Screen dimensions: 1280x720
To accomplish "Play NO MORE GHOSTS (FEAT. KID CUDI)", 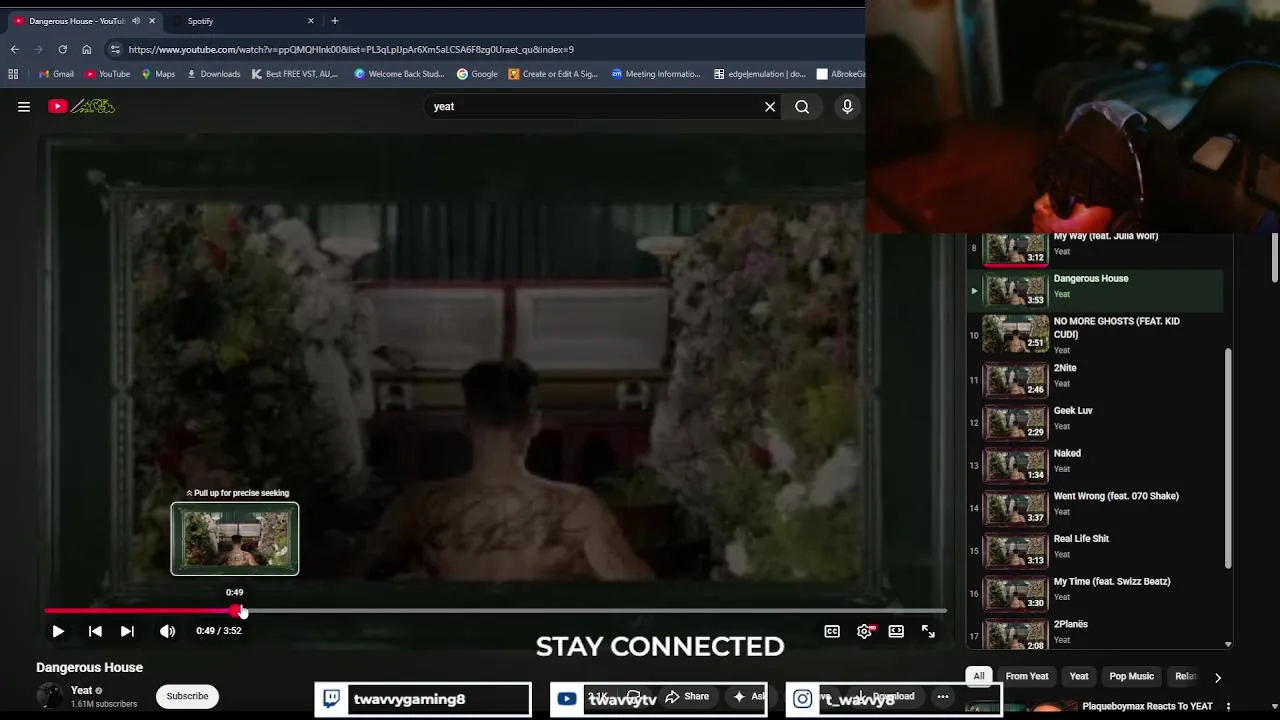I will tap(1095, 334).
